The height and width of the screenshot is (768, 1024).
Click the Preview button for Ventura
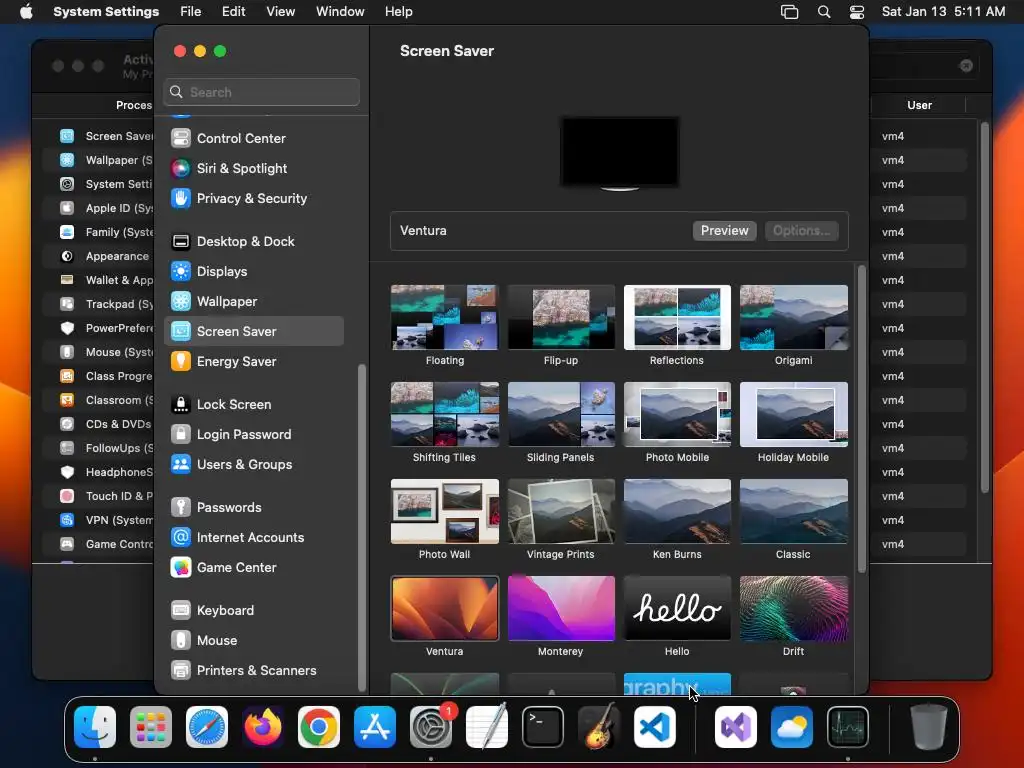724,231
